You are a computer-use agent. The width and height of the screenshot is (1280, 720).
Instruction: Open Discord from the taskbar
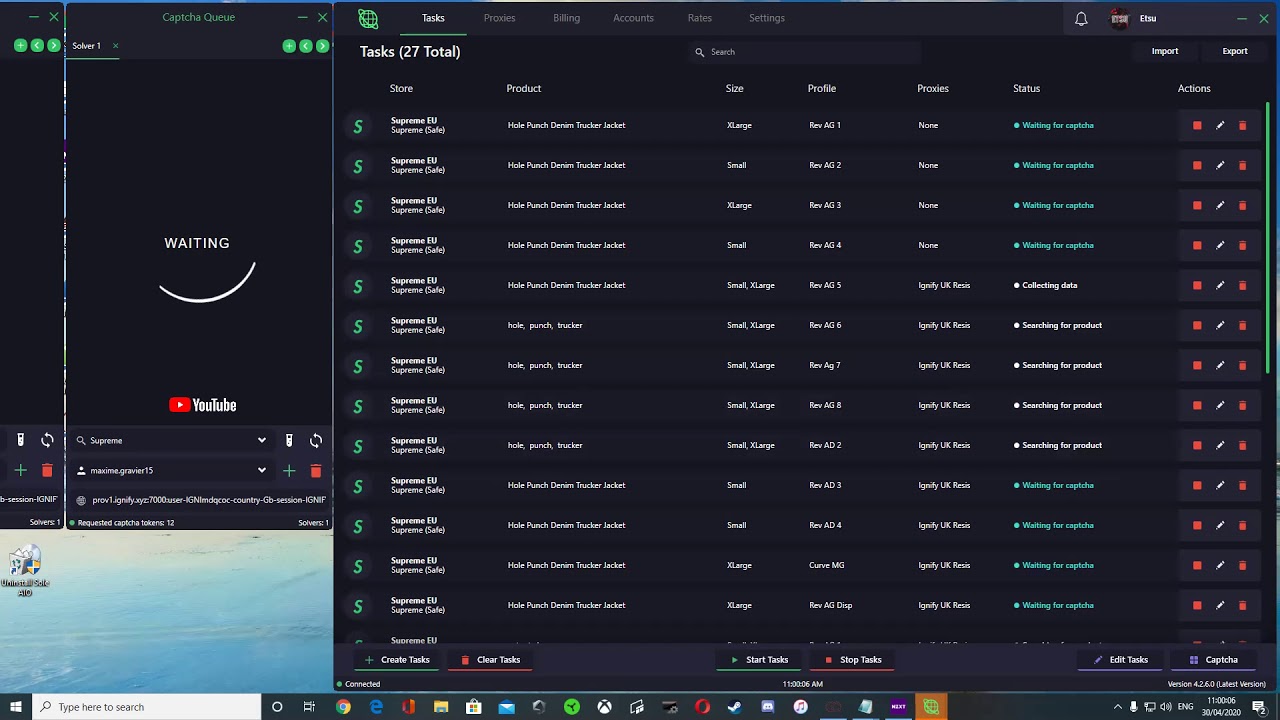coord(768,707)
